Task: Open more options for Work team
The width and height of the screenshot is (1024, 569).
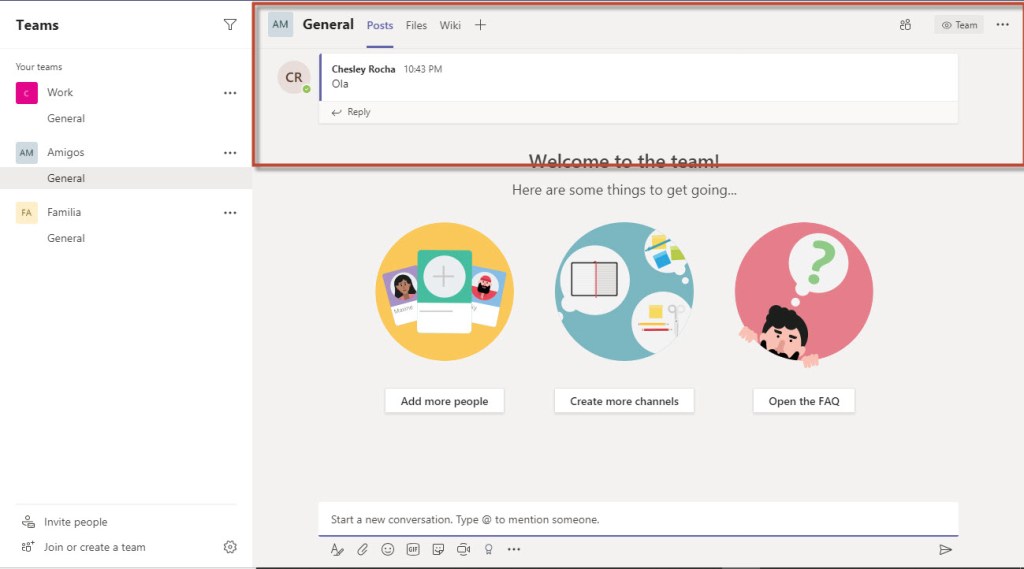Action: [230, 93]
